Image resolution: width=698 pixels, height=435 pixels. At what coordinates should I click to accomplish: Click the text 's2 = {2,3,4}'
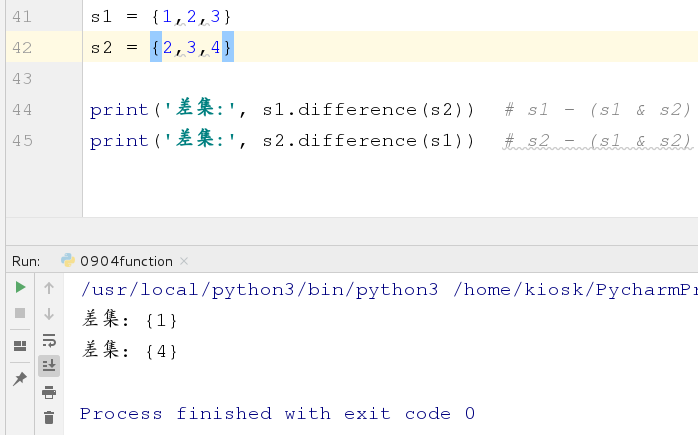click(162, 48)
